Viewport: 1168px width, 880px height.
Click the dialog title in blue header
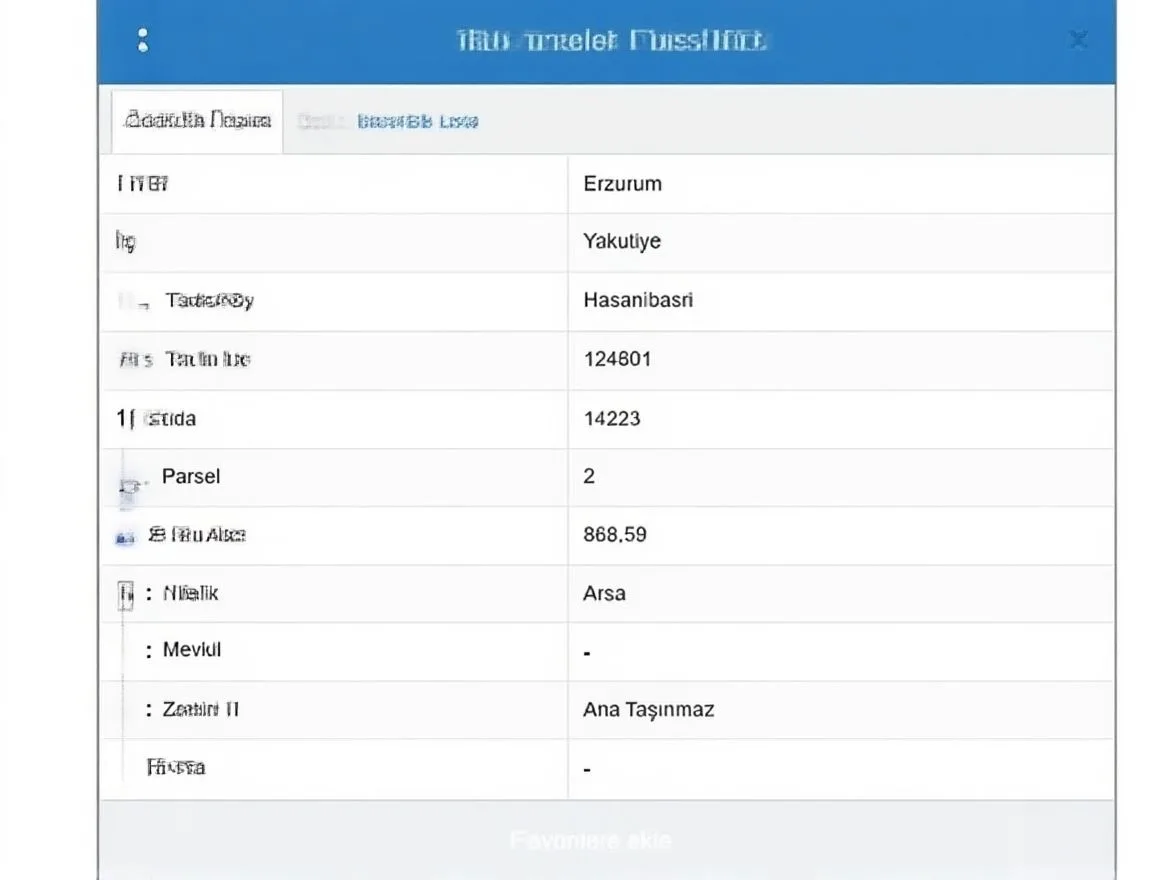tap(611, 41)
